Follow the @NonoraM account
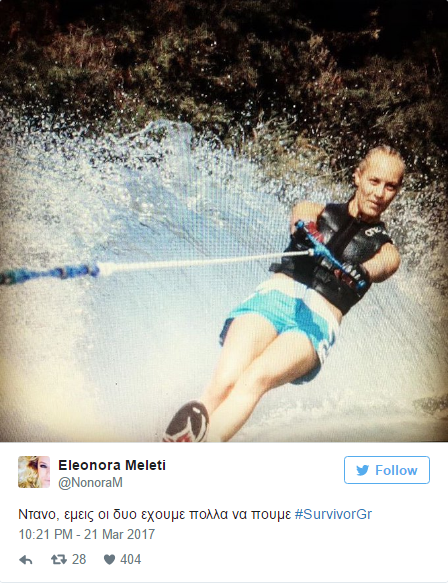The width and height of the screenshot is (448, 584). point(387,470)
